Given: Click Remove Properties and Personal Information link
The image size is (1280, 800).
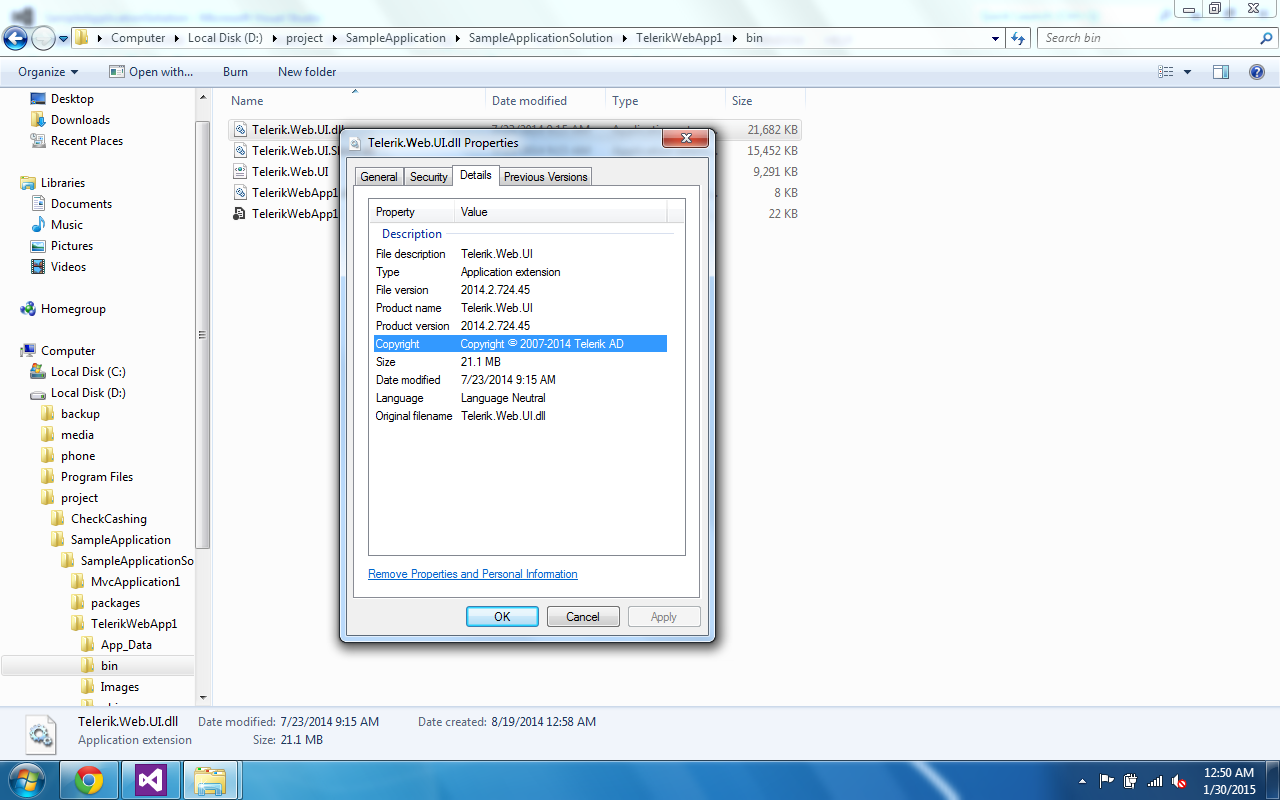Looking at the screenshot, I should [x=473, y=574].
